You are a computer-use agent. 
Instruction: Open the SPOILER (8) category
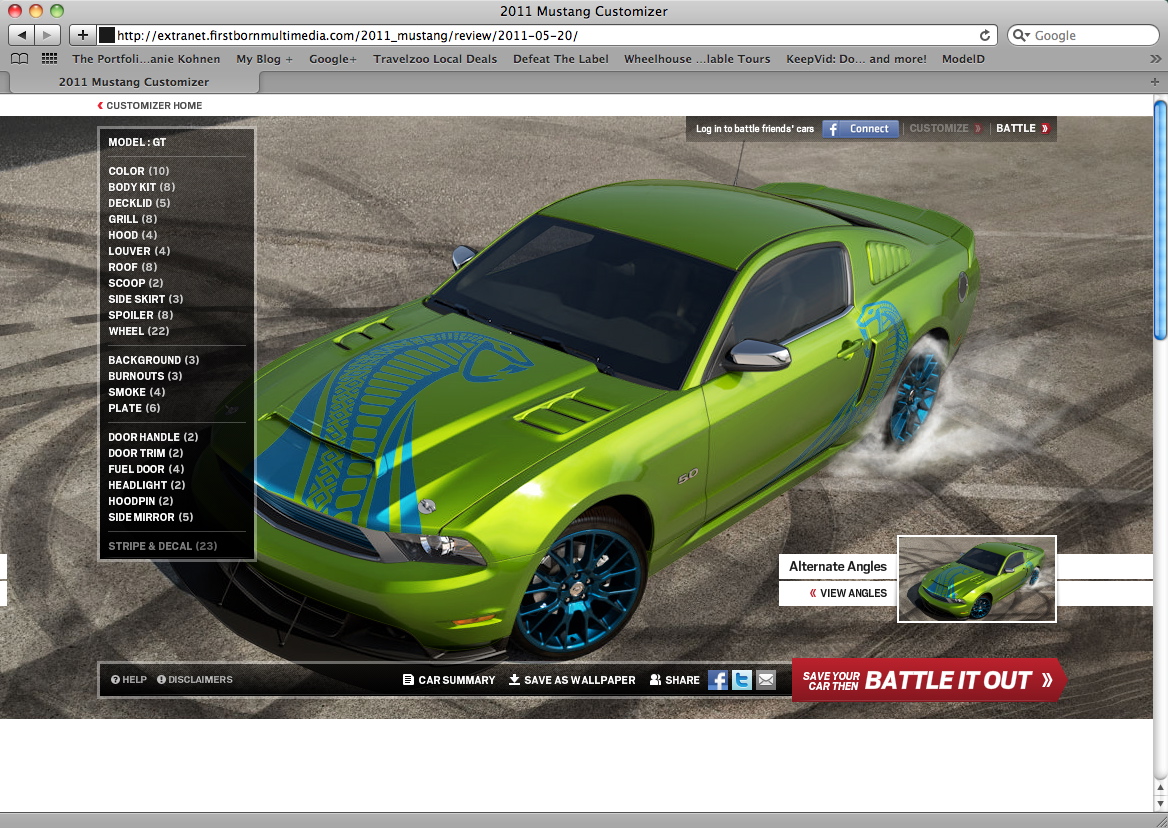pyautogui.click(x=140, y=315)
